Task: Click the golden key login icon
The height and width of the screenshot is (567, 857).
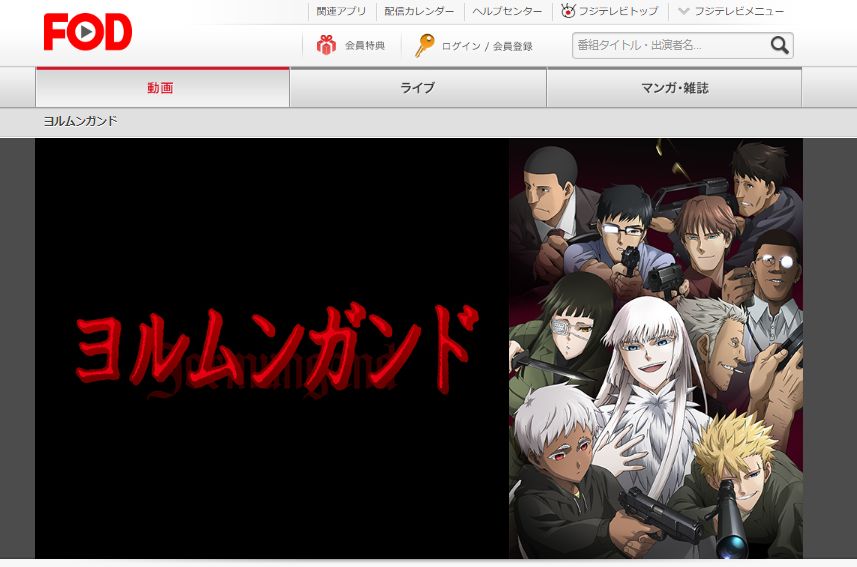Action: pos(424,45)
